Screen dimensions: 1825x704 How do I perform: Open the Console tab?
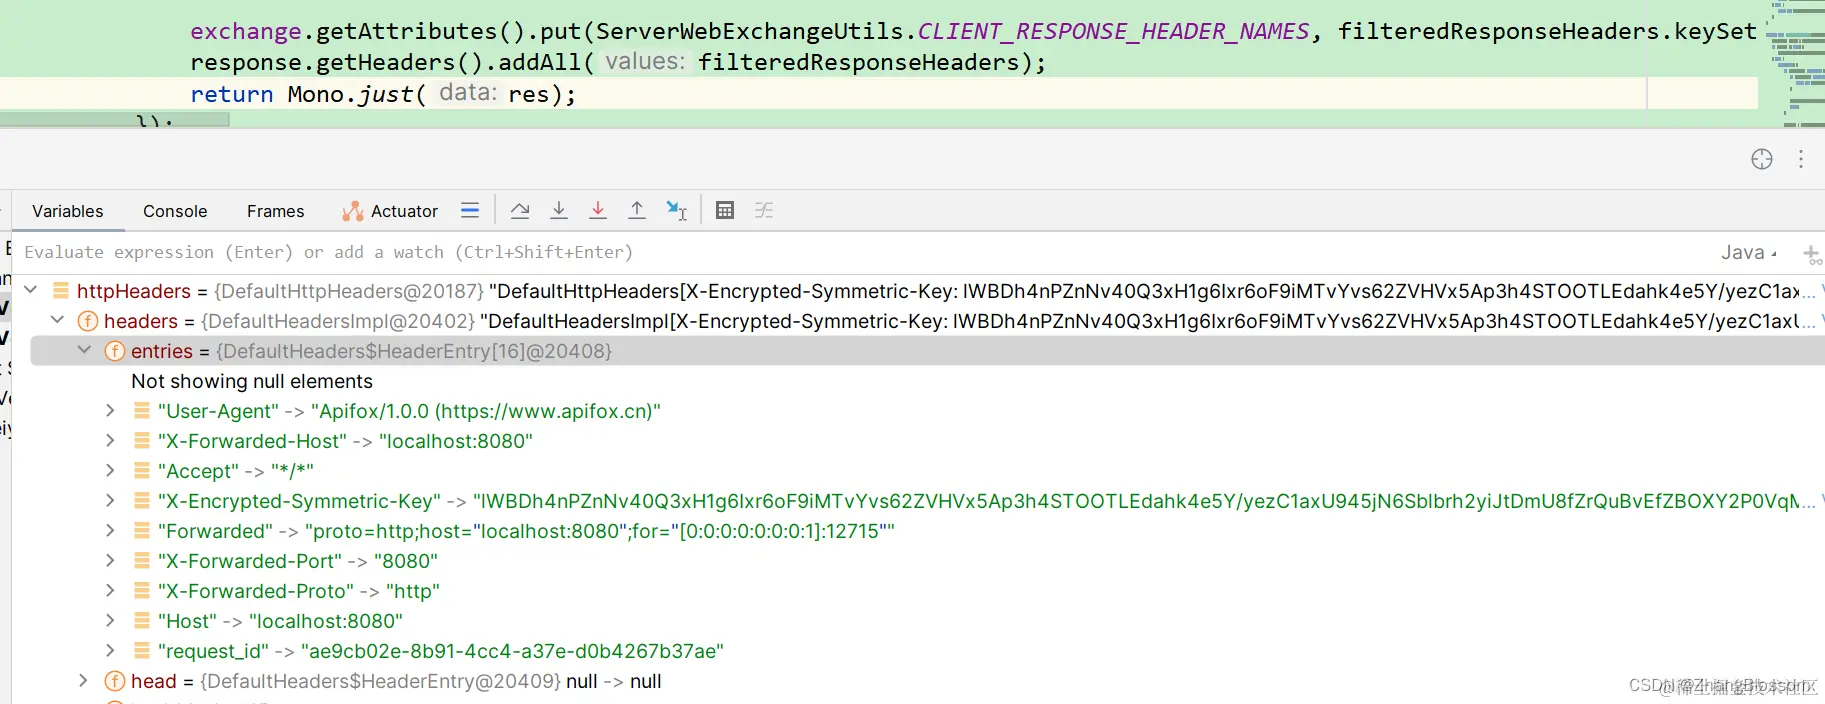(x=175, y=211)
